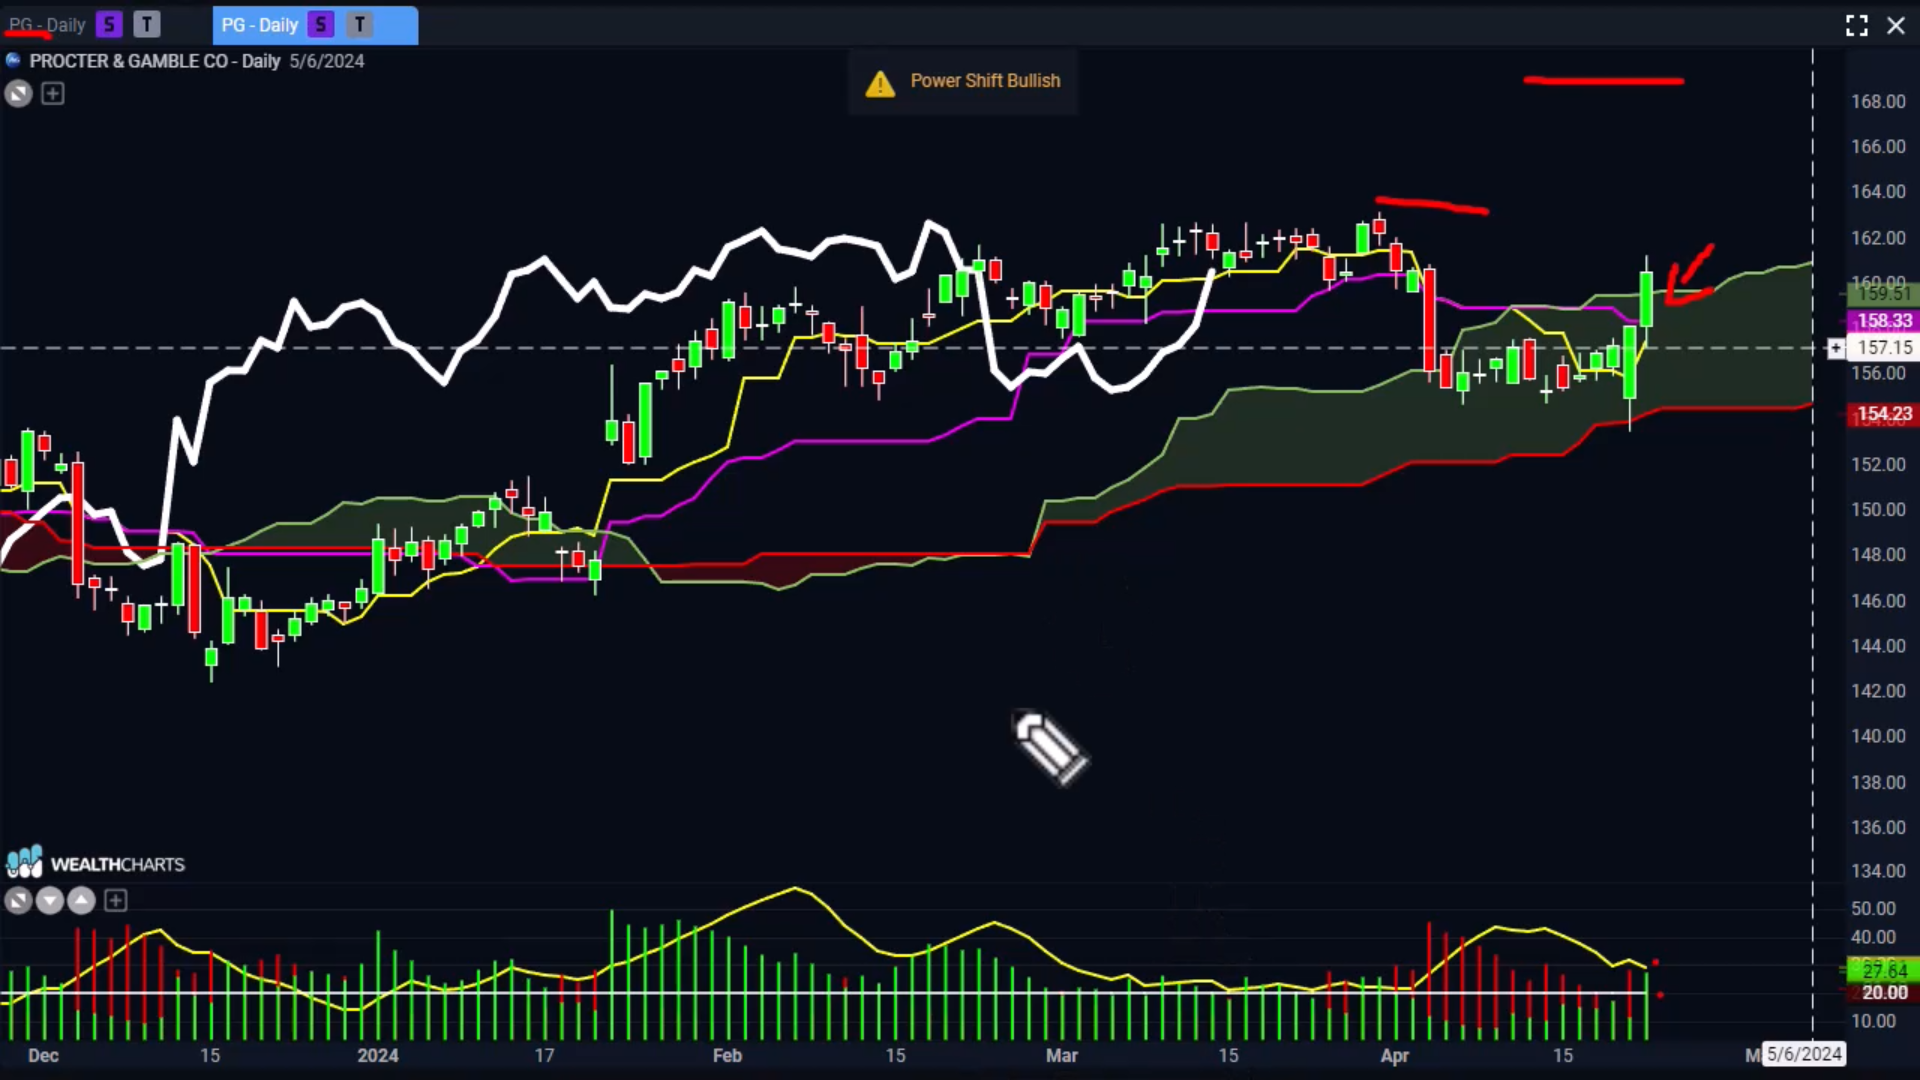Click the purple S badge on first tab
This screenshot has width=1920, height=1080.
[x=110, y=25]
